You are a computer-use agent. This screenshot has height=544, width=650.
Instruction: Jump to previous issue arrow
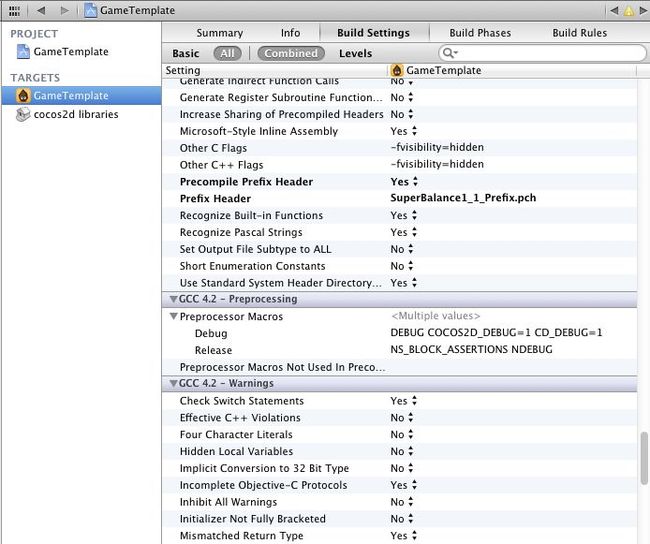pyautogui.click(x=614, y=10)
